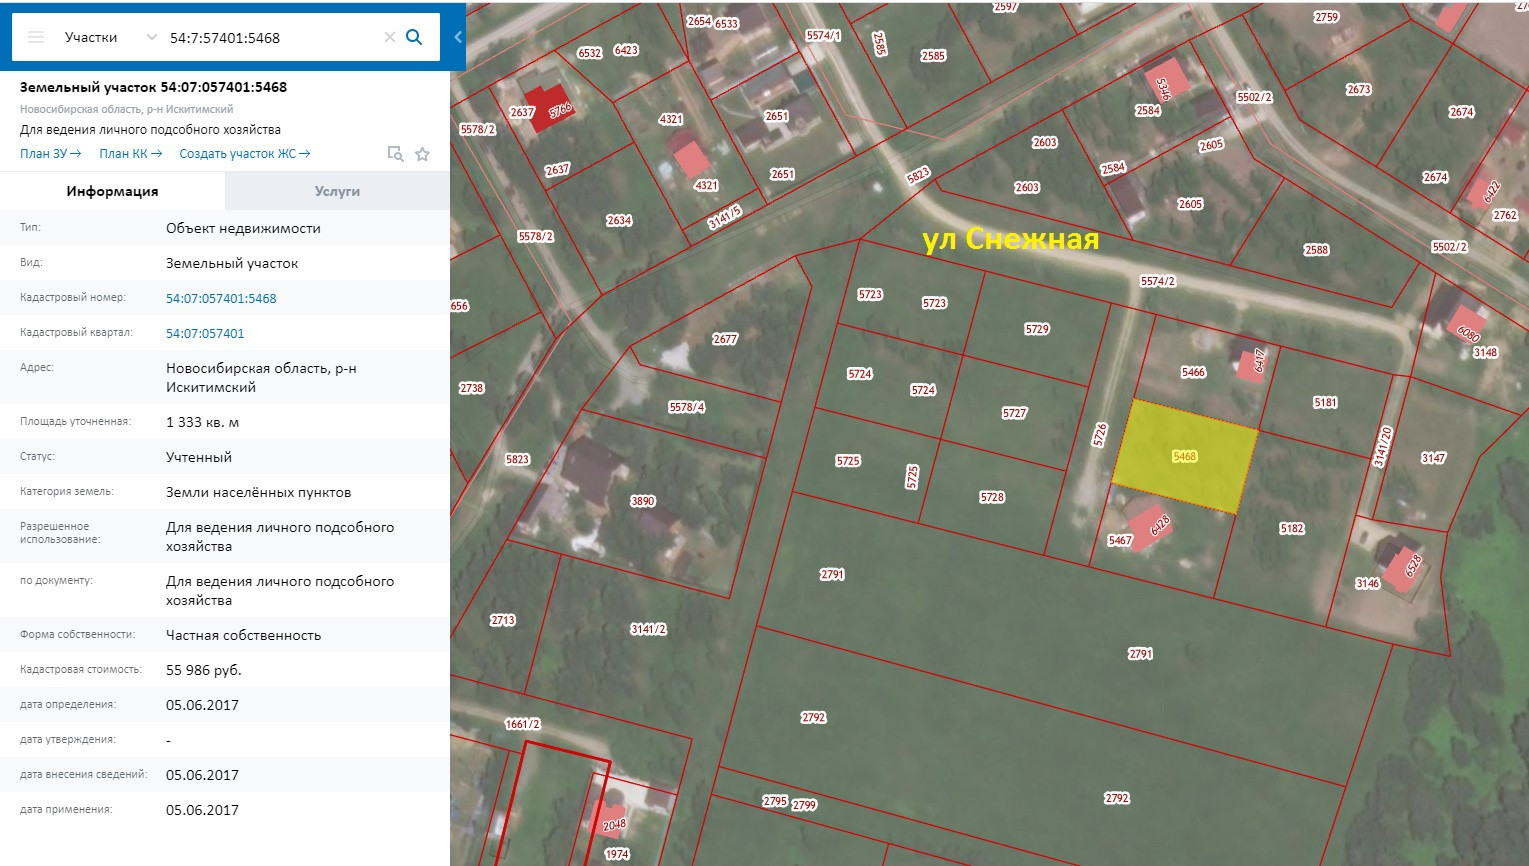Open cadastral quarter link 54:07:057401
This screenshot has height=866, width=1529.
205,333
